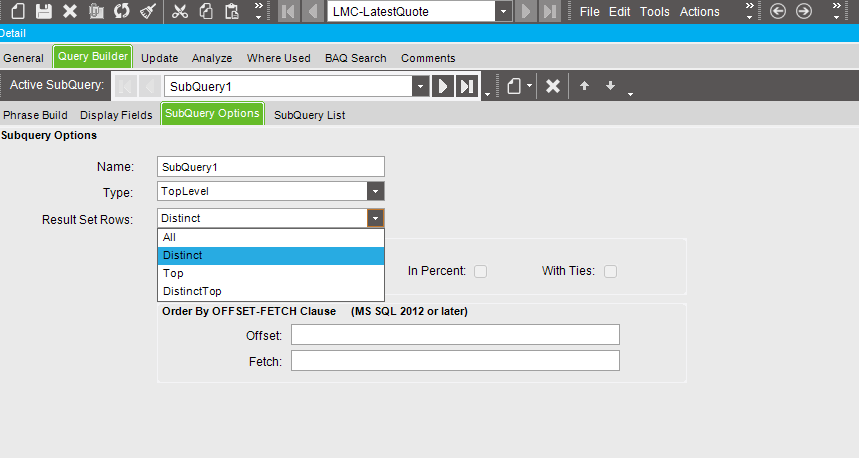The height and width of the screenshot is (458, 859).
Task: Click the Offset input field
Action: tap(455, 335)
